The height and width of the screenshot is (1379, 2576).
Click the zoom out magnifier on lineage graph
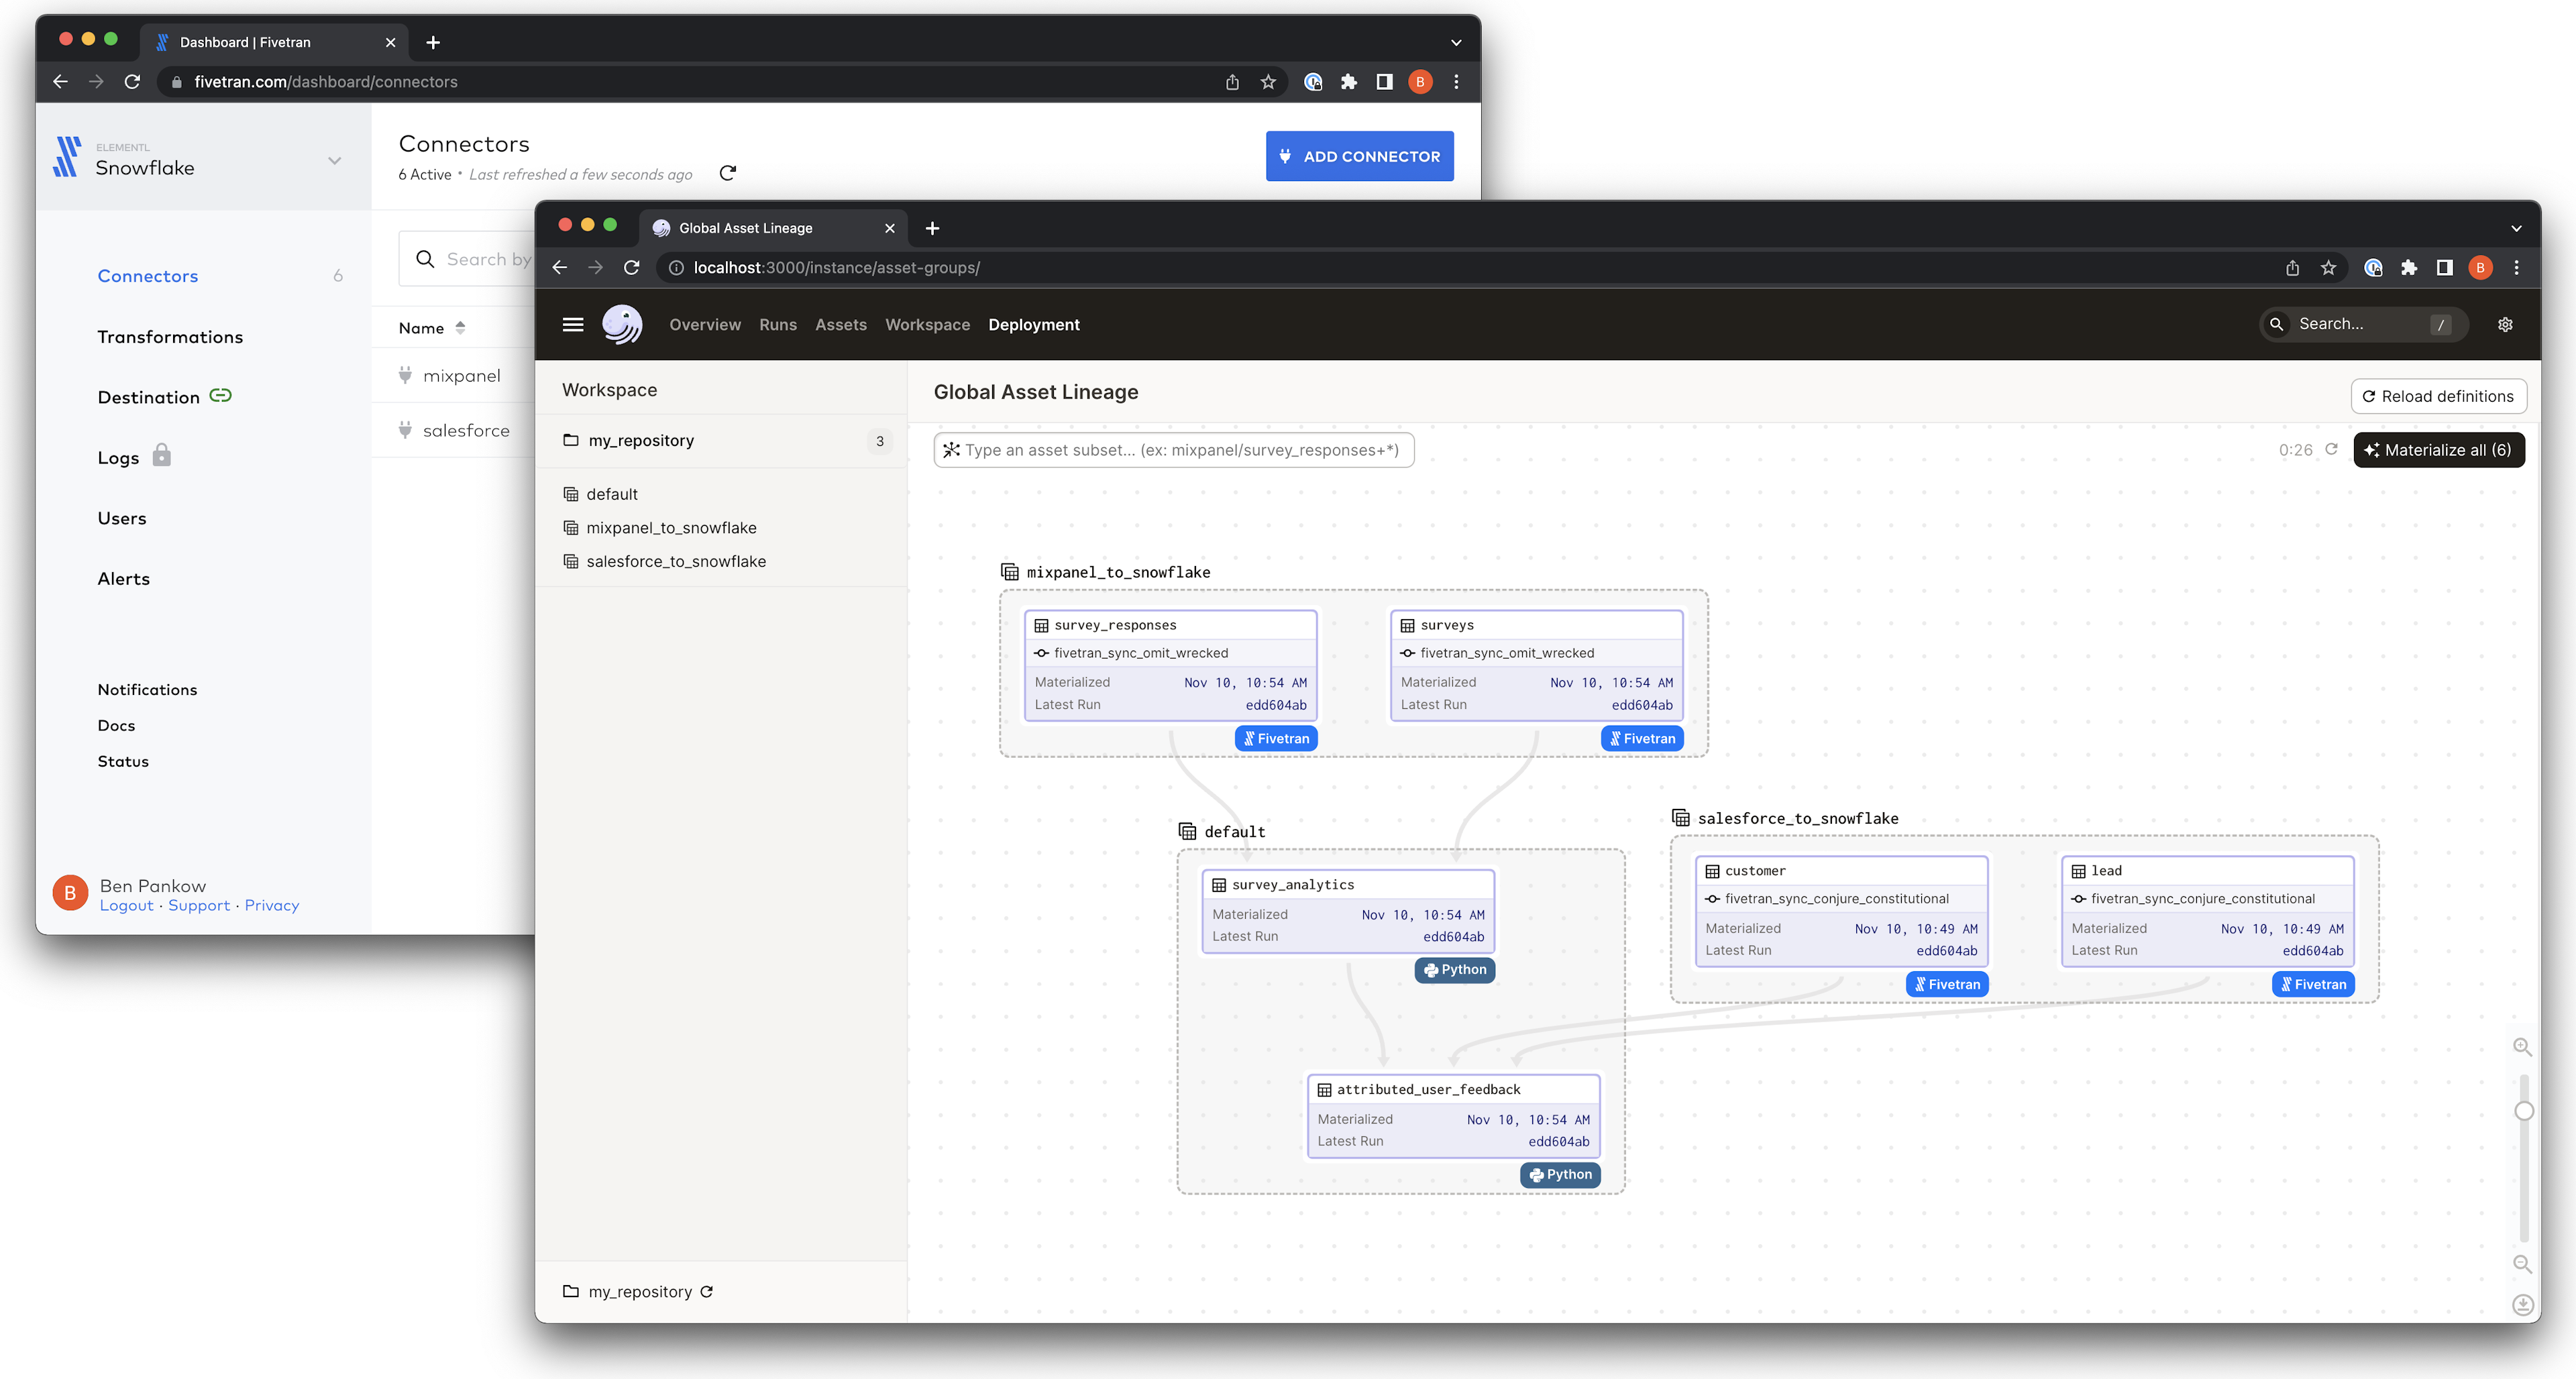[x=2522, y=1264]
